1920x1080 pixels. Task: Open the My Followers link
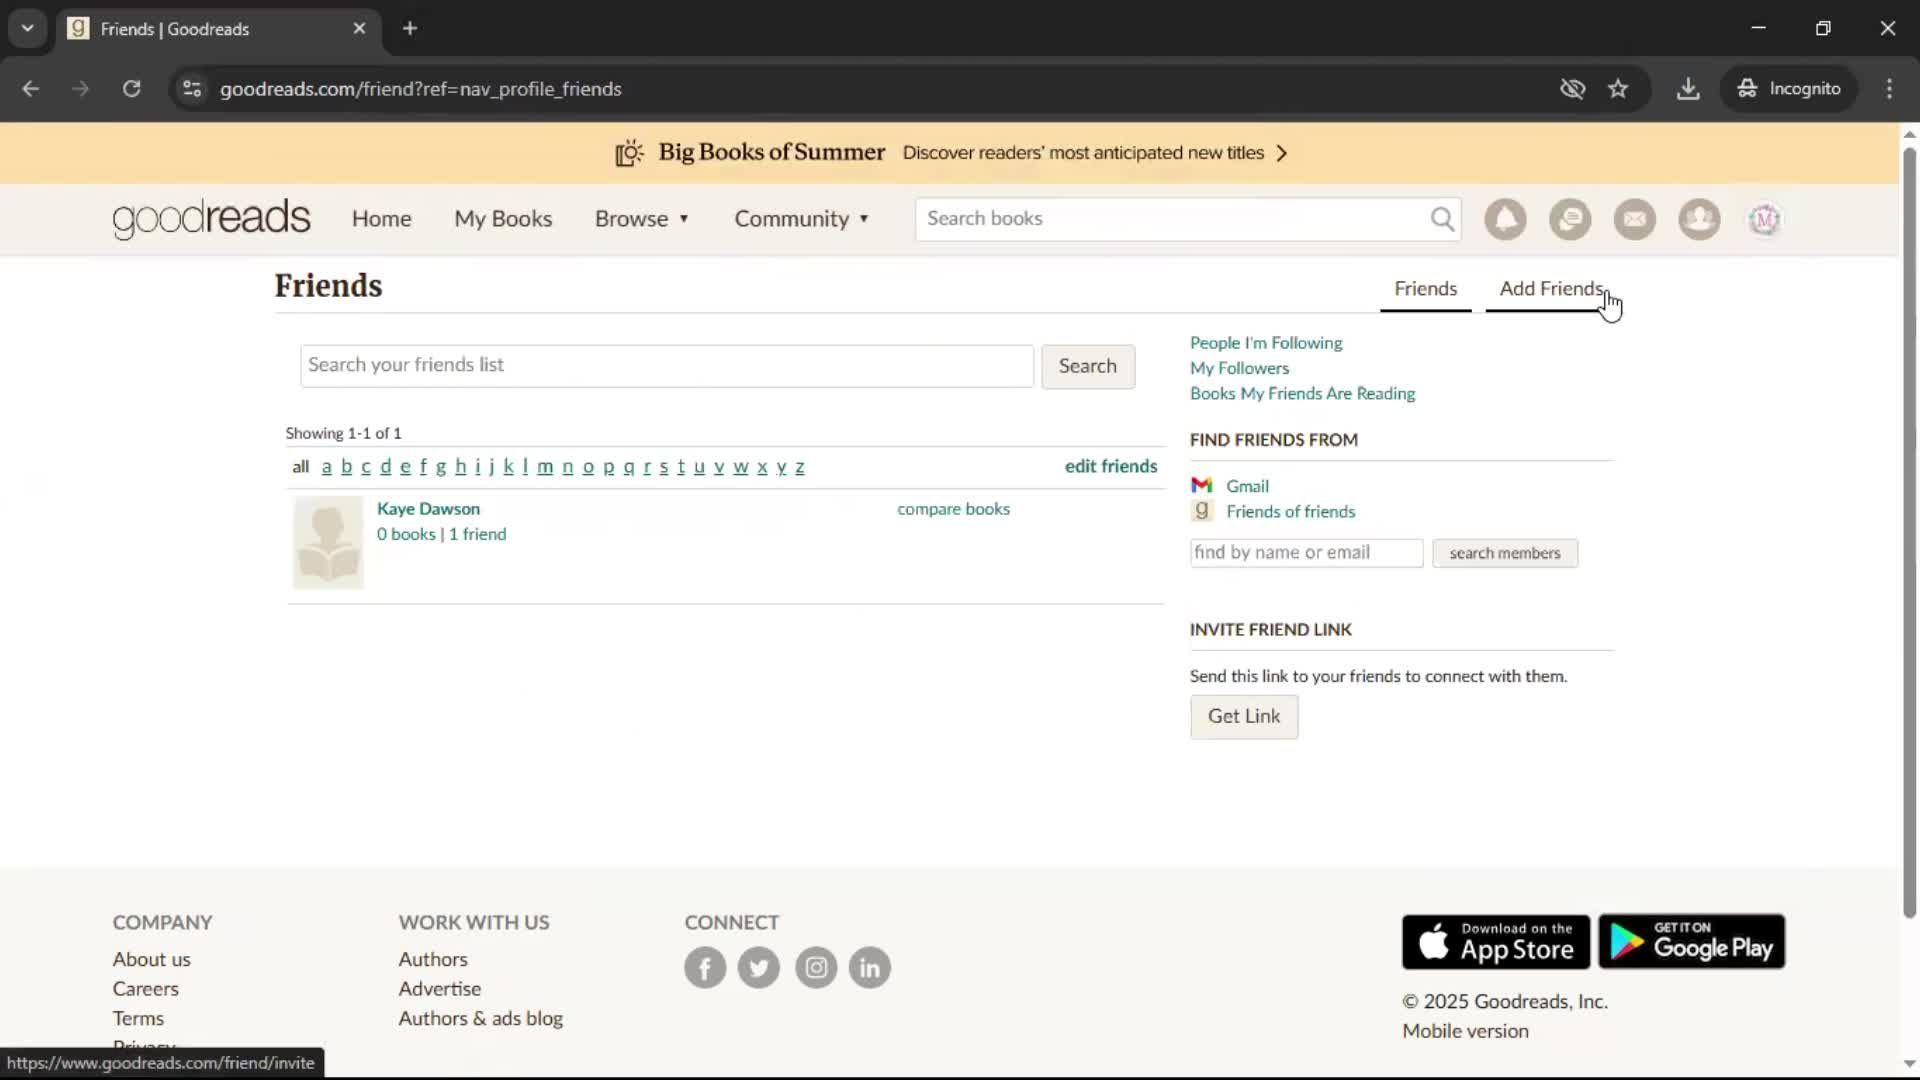tap(1239, 368)
